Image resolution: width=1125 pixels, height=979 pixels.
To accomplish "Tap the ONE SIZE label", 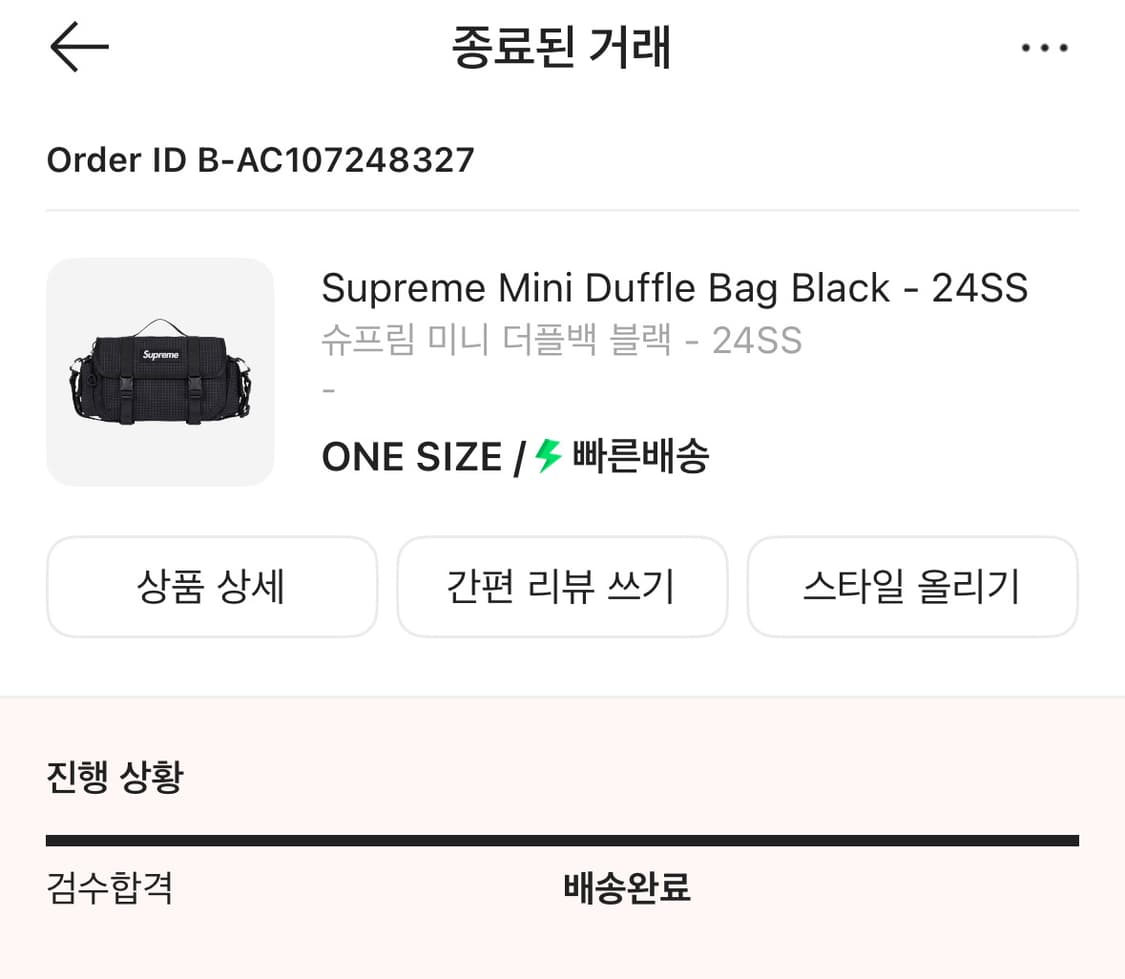I will [x=412, y=458].
